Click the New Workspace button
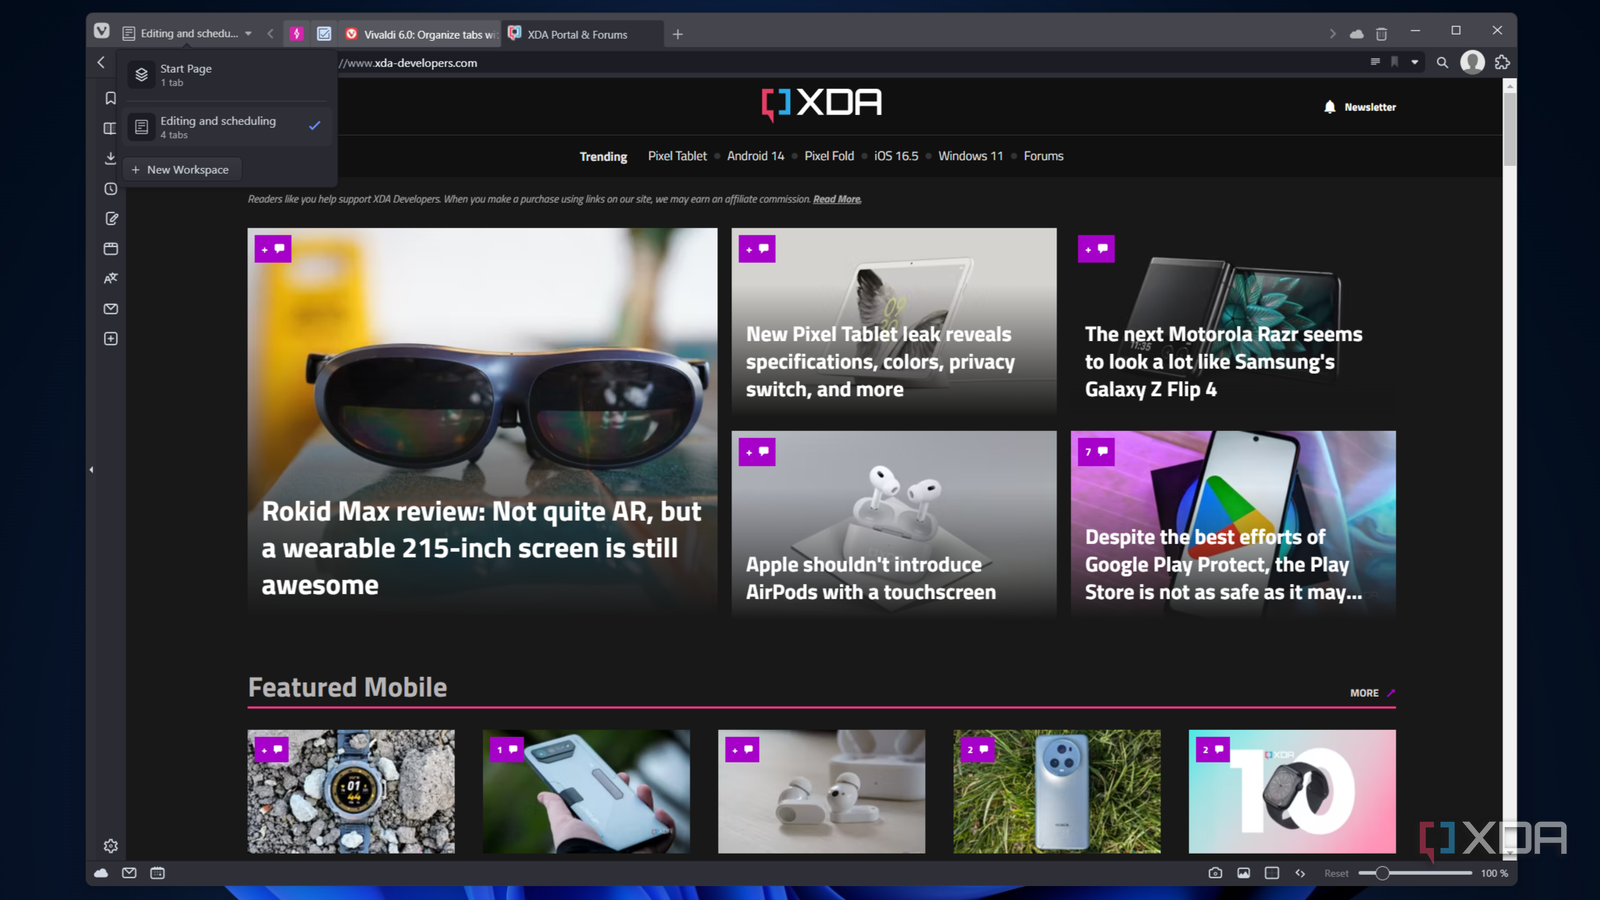The image size is (1600, 900). point(182,169)
